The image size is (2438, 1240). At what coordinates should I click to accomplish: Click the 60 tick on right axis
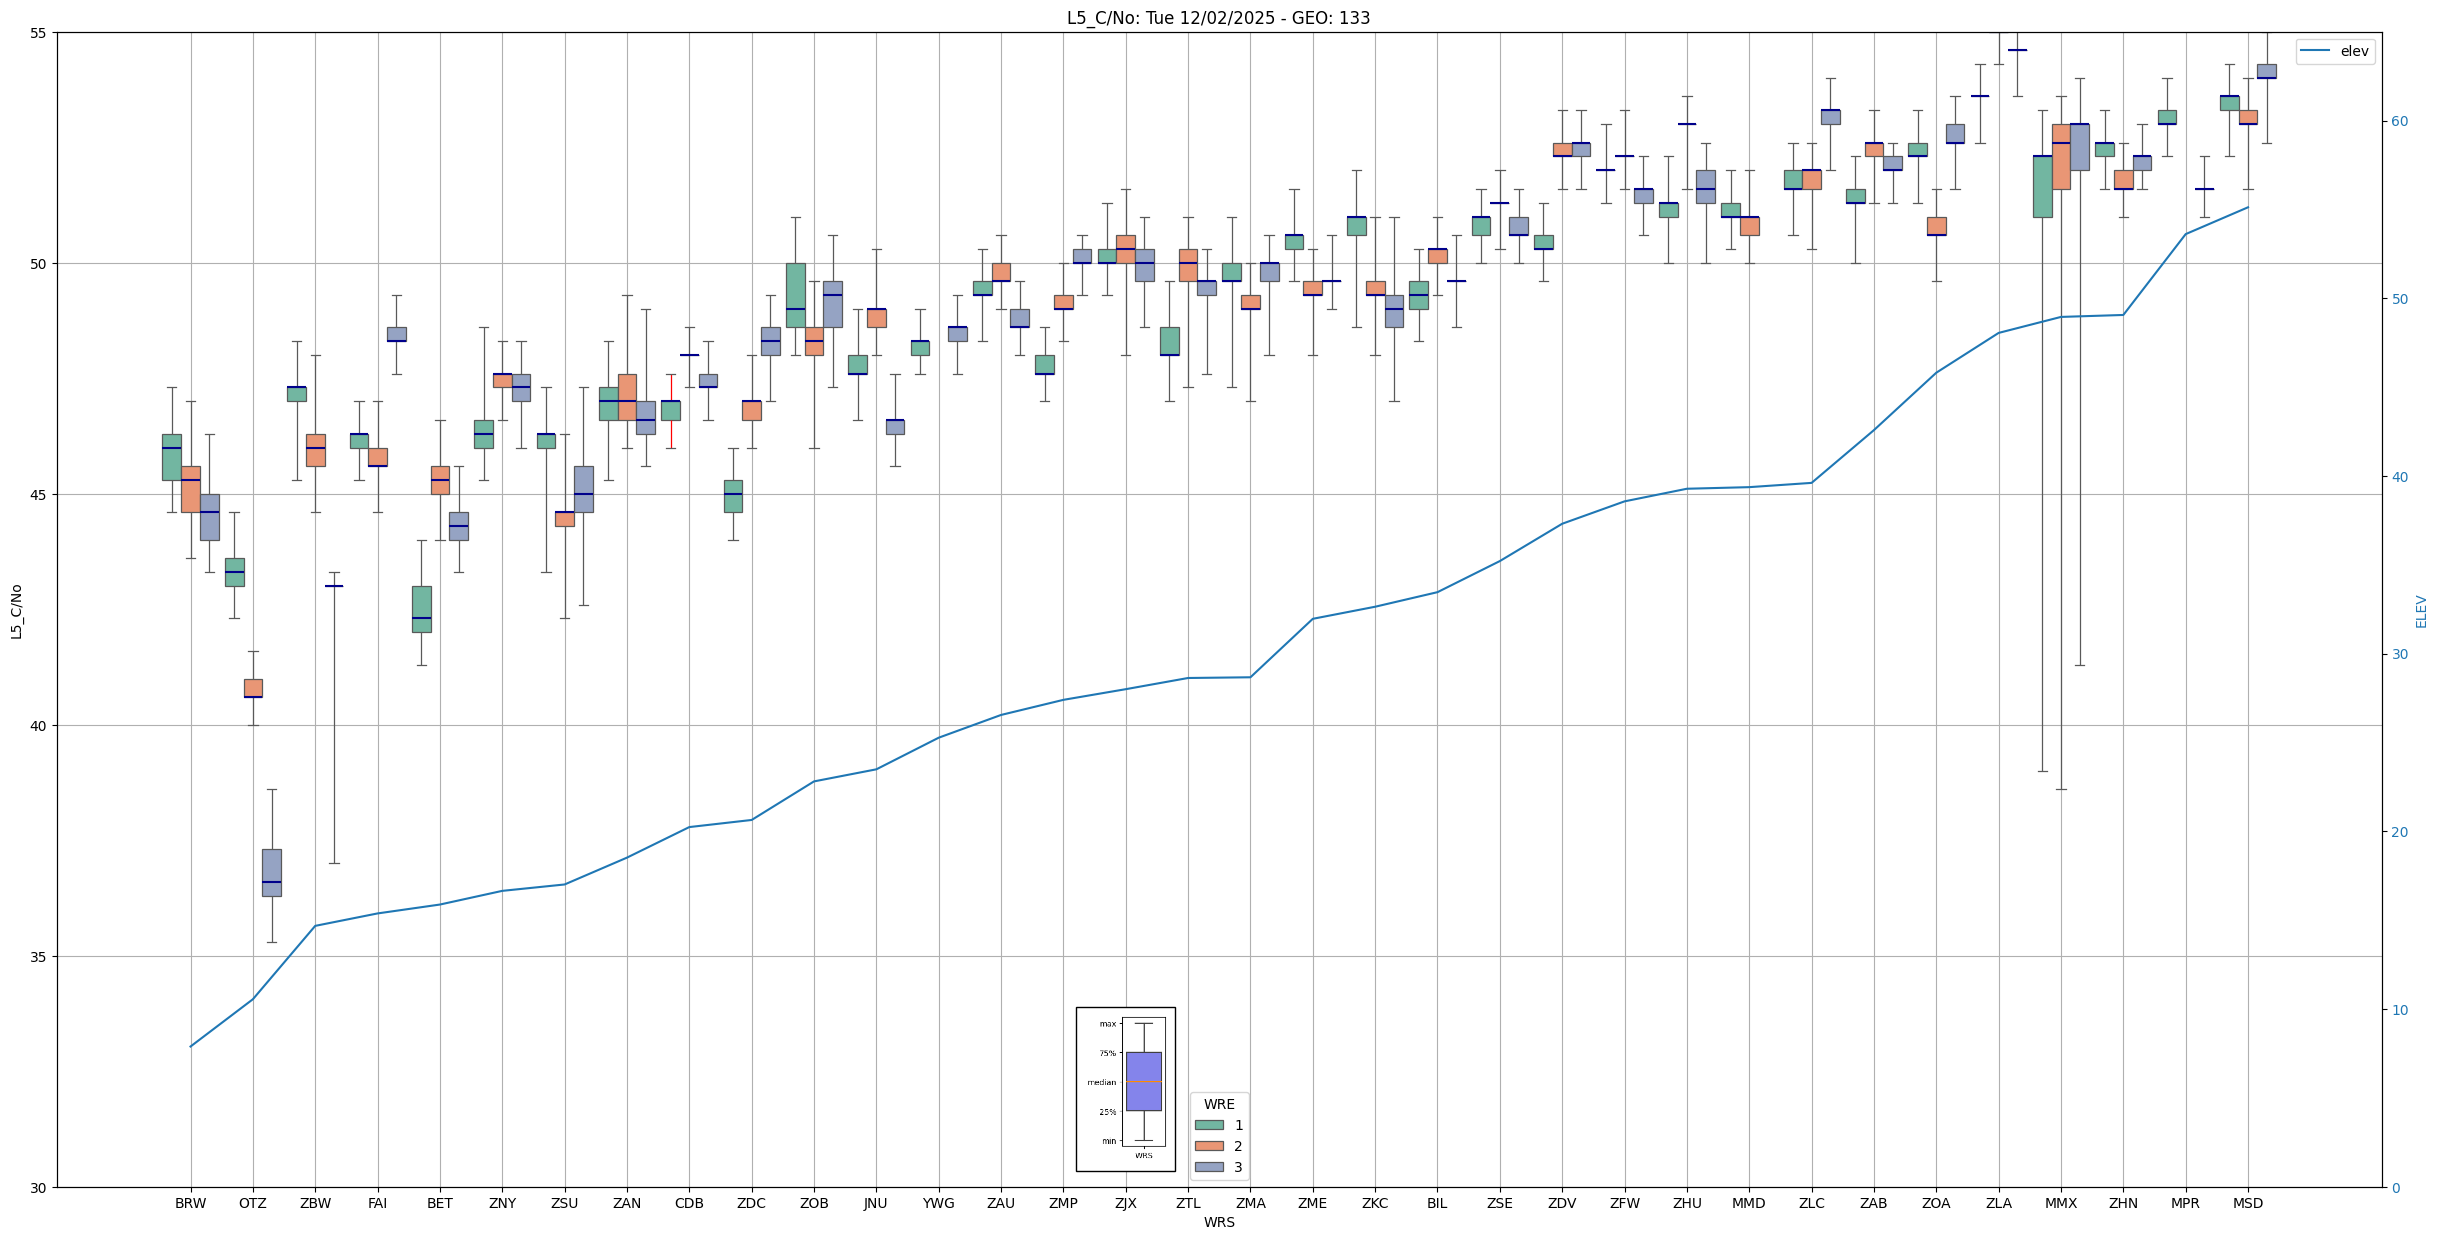[x=2398, y=122]
